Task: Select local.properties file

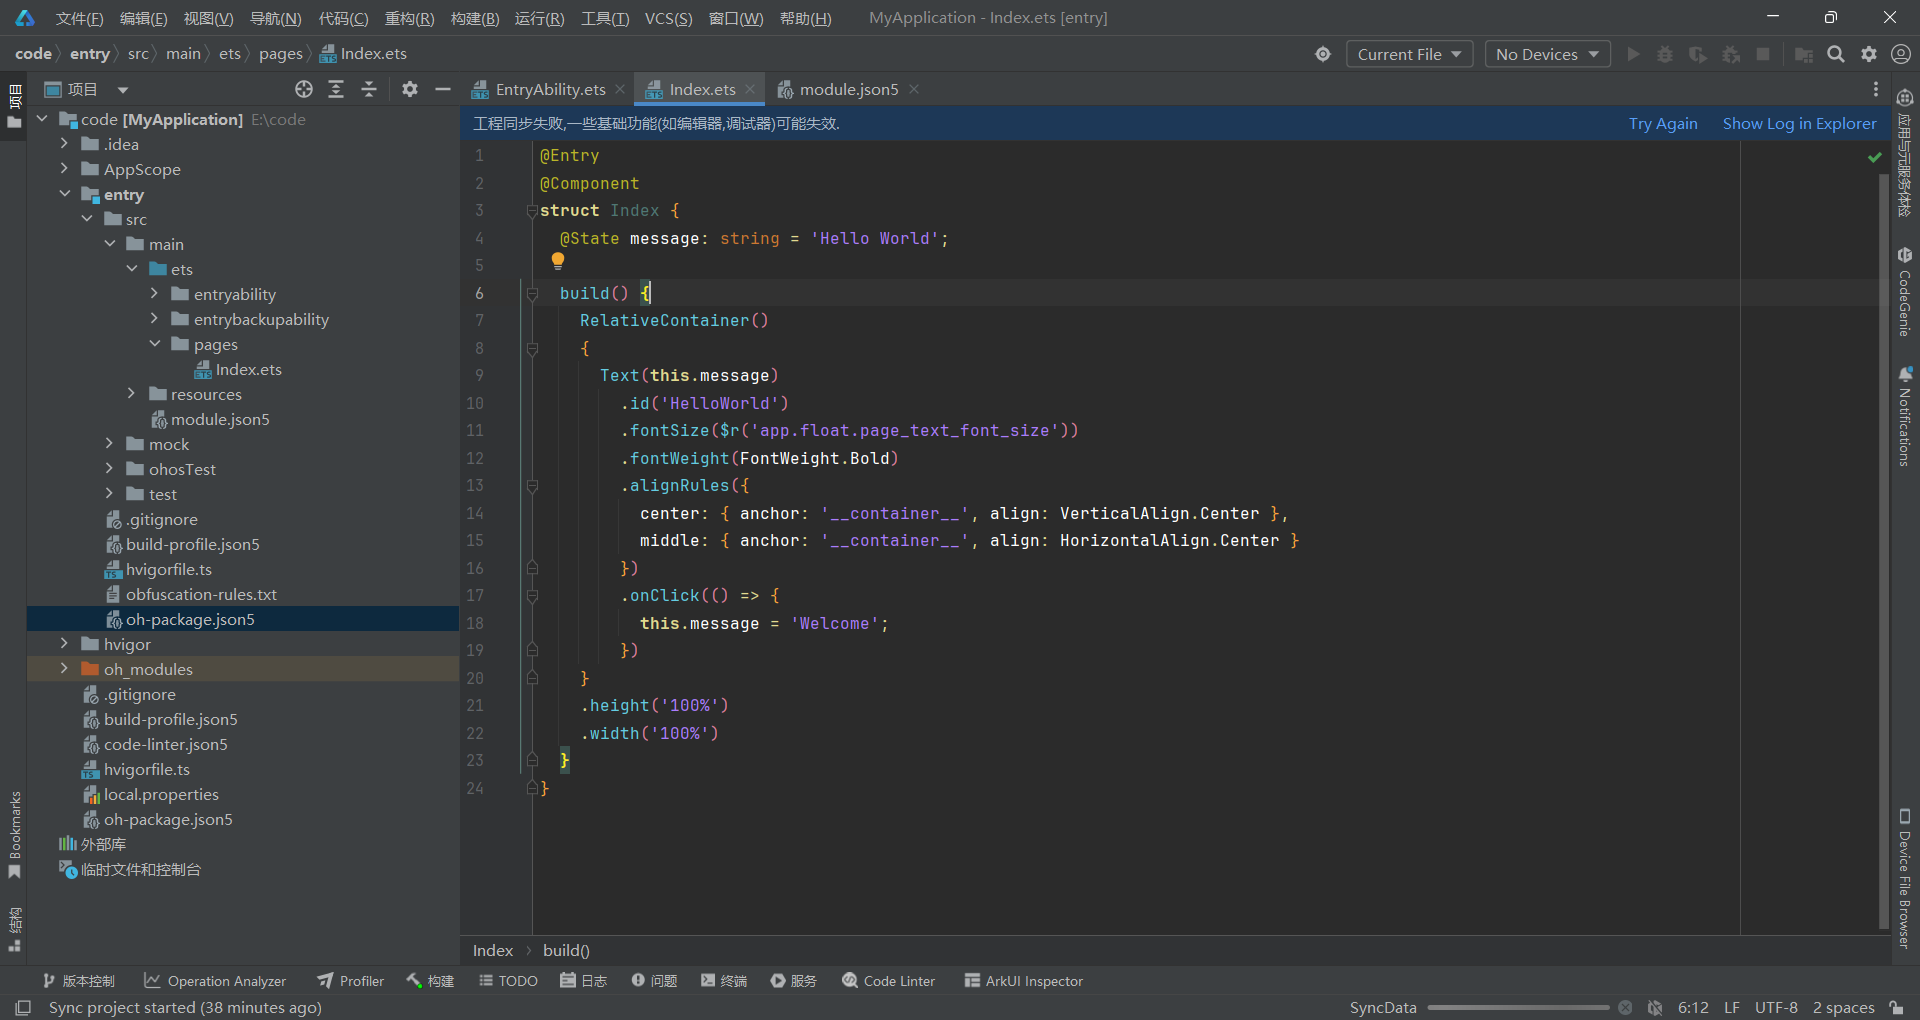Action: [151, 794]
